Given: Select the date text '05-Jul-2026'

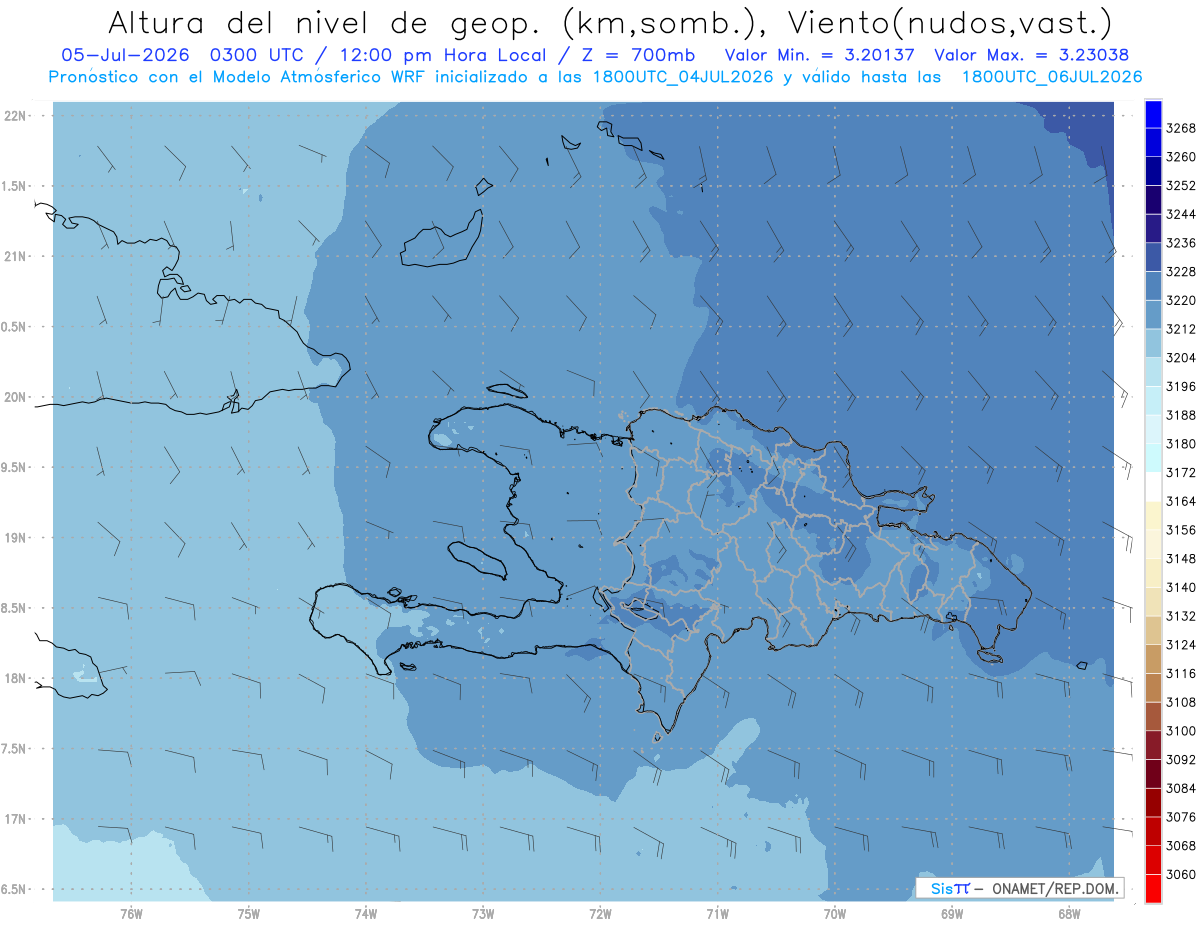Looking at the screenshot, I should click(125, 55).
